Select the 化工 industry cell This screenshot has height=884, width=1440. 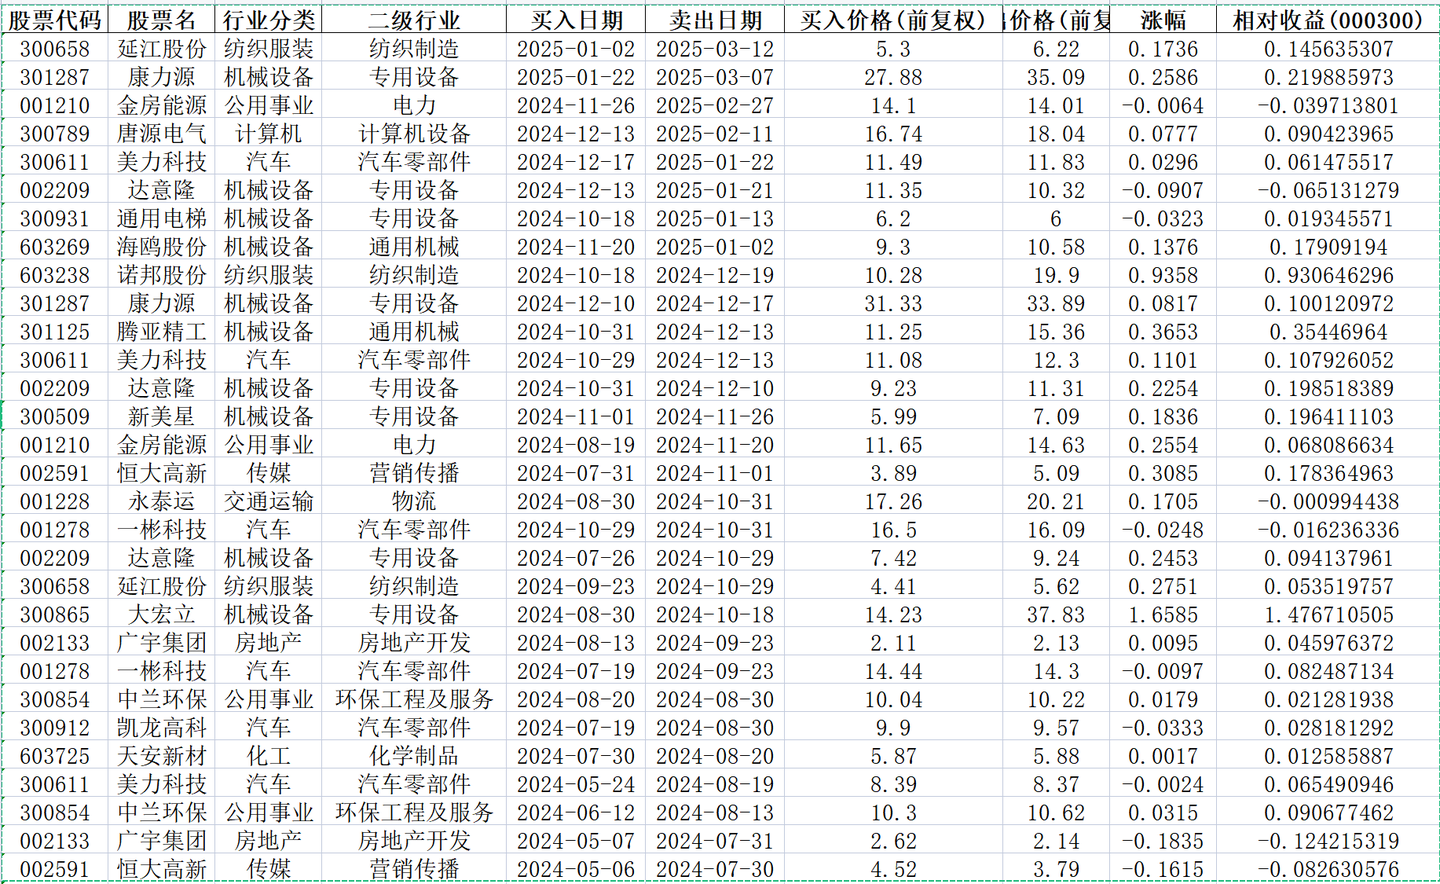[x=268, y=756]
